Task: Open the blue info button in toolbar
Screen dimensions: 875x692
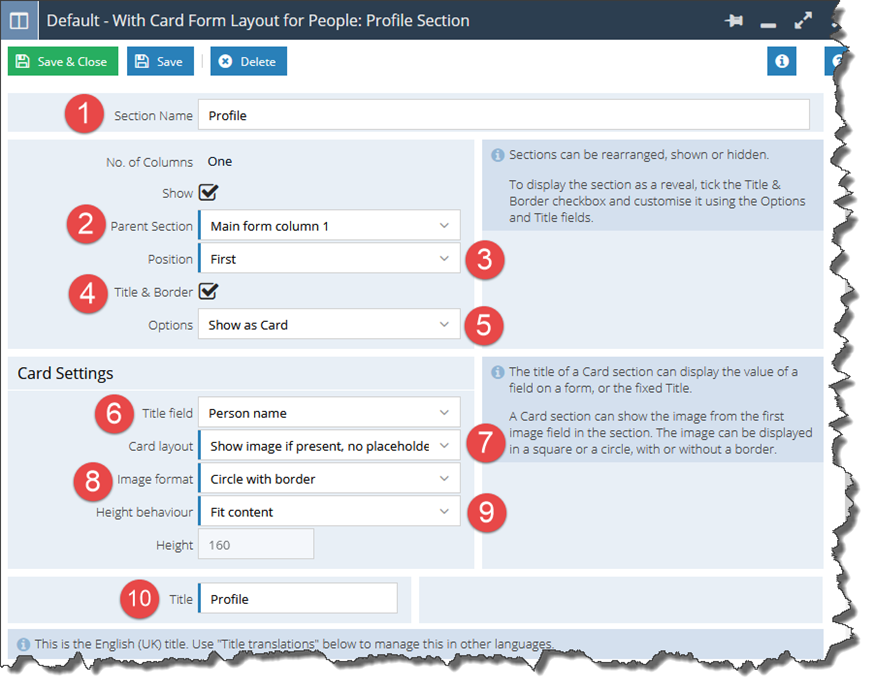Action: (782, 61)
